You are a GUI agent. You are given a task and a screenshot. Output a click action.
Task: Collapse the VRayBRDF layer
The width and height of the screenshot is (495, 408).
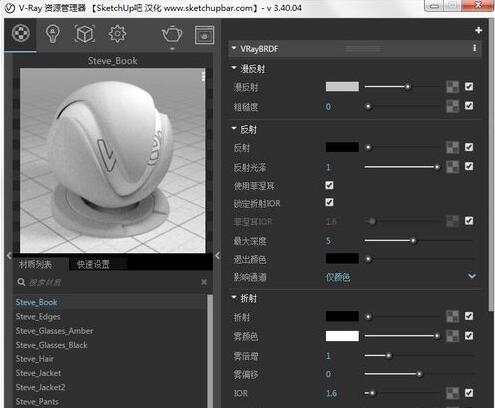coord(234,48)
